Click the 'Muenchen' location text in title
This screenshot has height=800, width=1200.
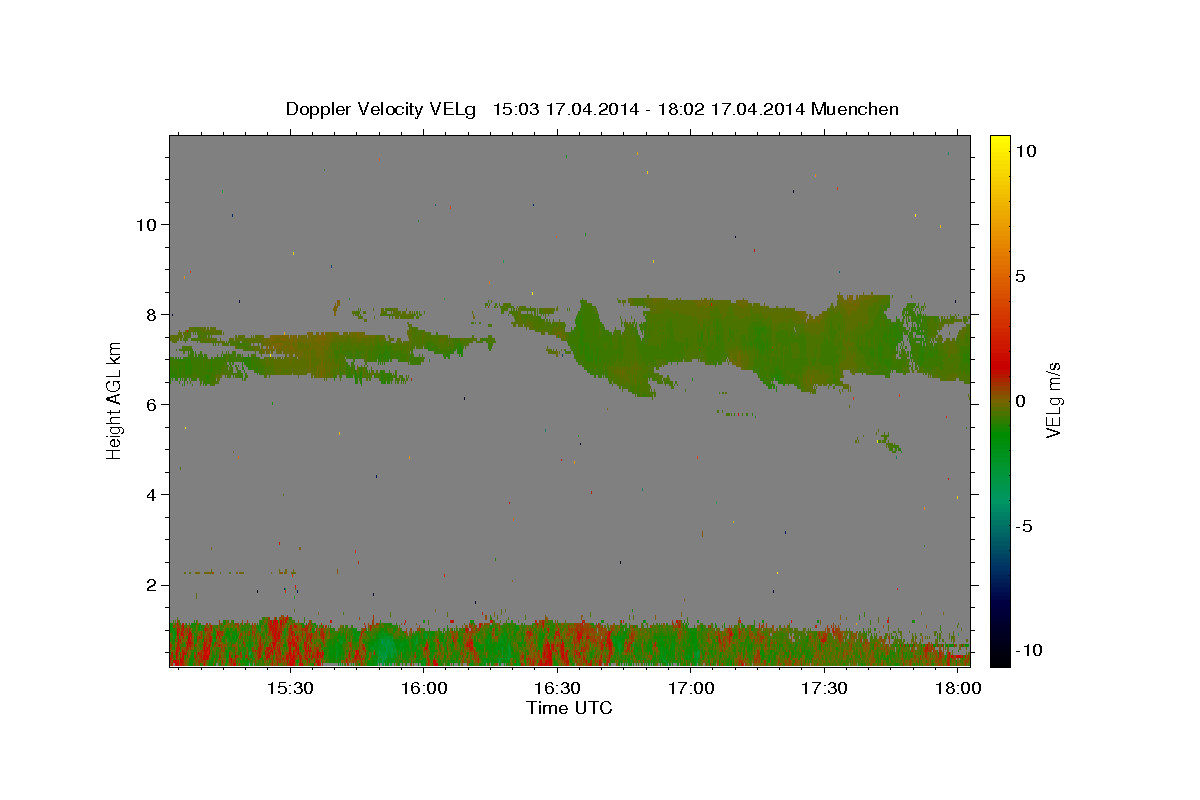click(x=855, y=109)
